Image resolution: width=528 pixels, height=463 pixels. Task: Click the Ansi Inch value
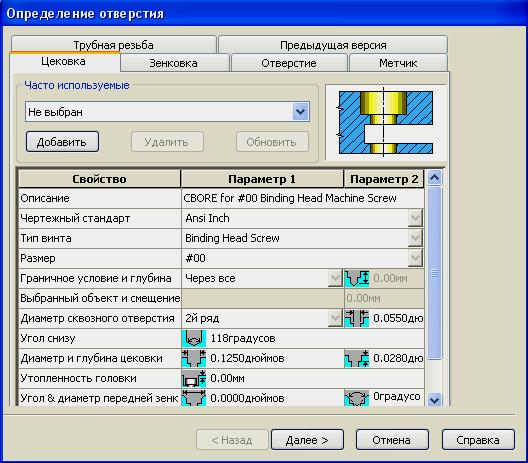207,218
